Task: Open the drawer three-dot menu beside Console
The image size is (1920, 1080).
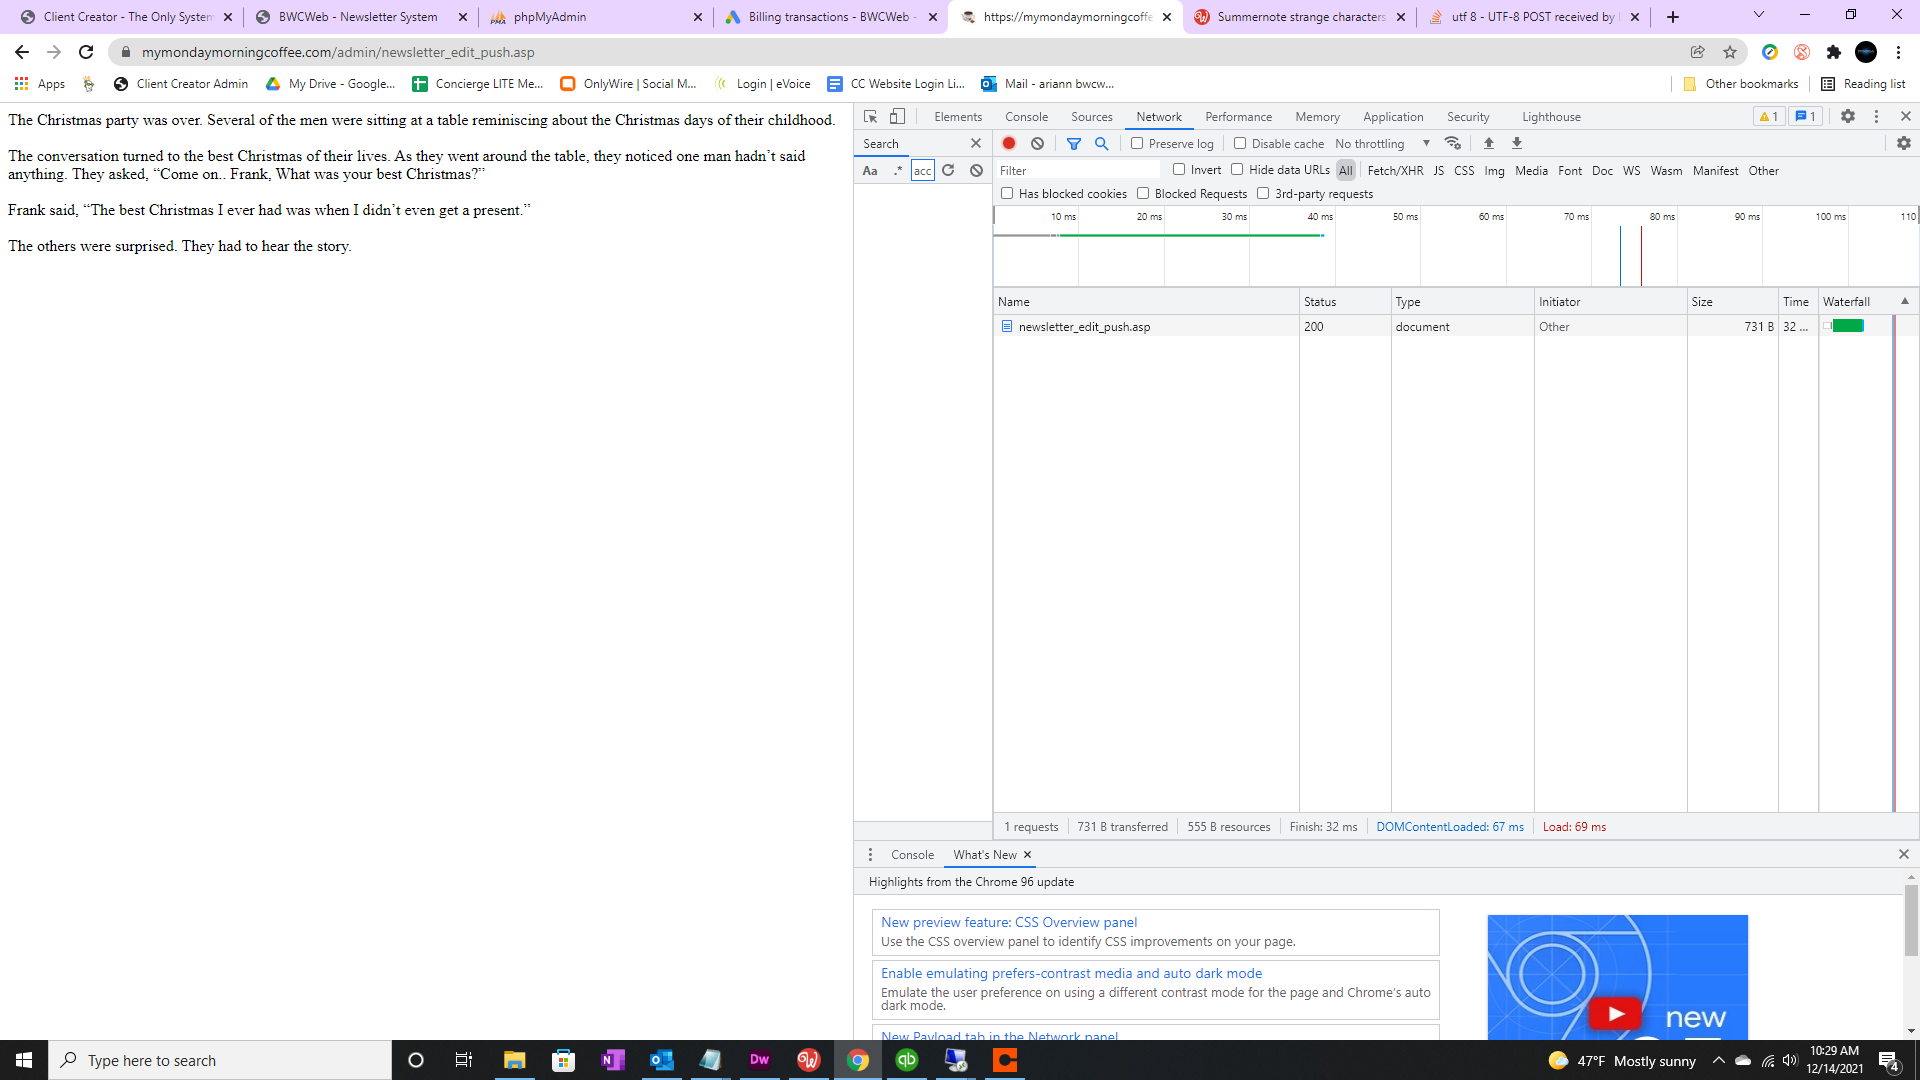Action: click(x=870, y=855)
